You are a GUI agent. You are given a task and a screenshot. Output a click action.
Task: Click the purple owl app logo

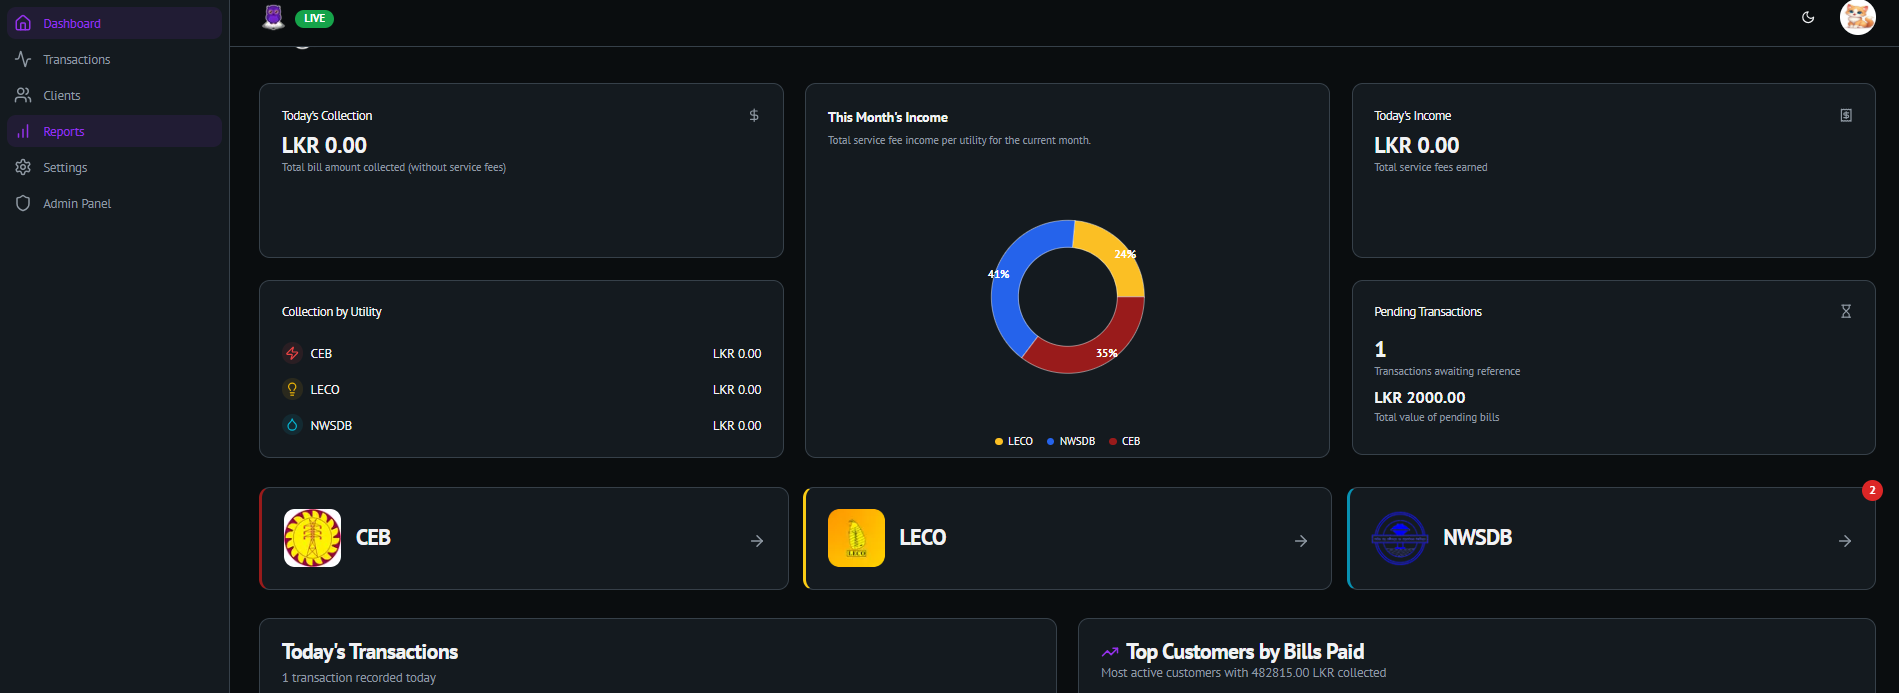pos(273,16)
